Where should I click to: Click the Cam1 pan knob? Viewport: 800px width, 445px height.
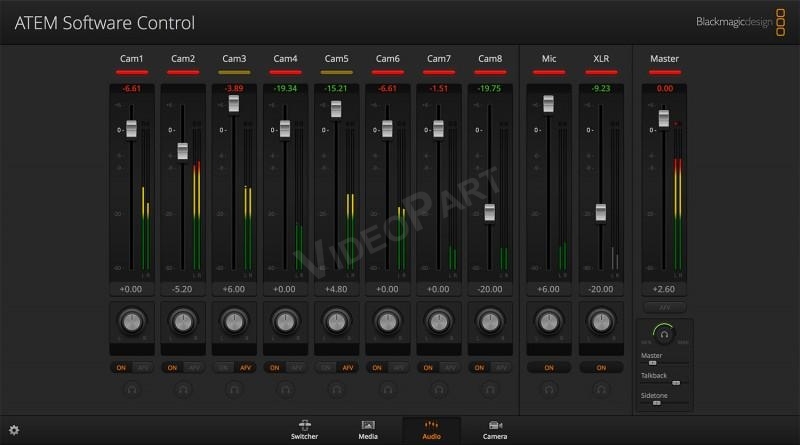[x=132, y=322]
